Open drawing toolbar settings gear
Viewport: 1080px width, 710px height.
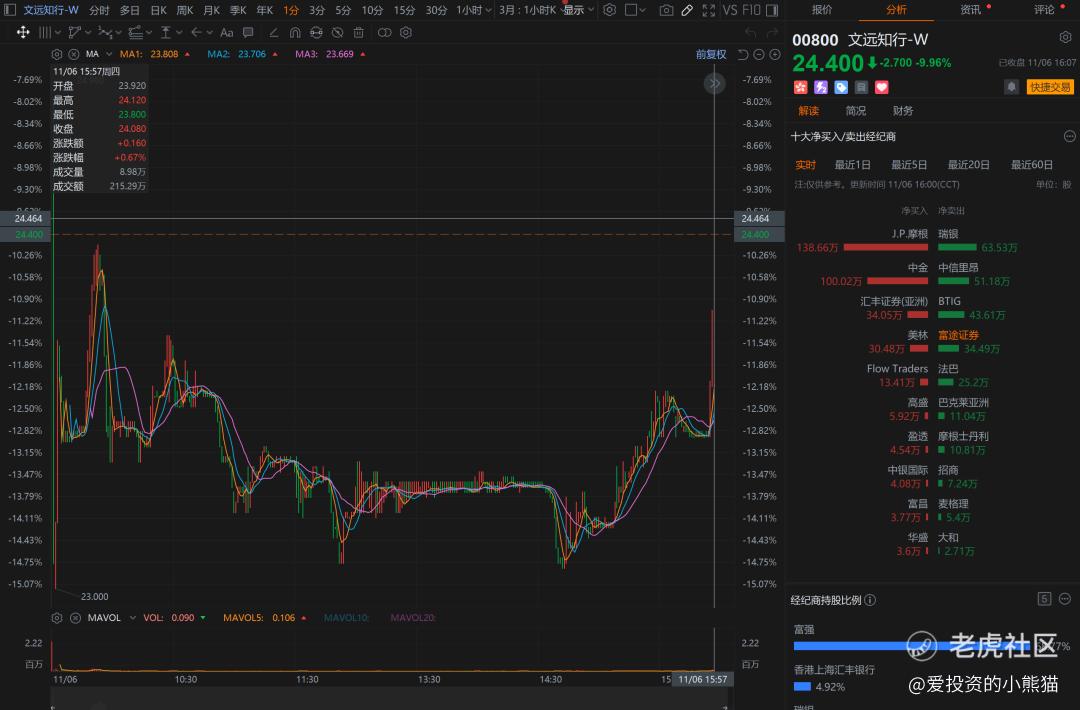(406, 32)
